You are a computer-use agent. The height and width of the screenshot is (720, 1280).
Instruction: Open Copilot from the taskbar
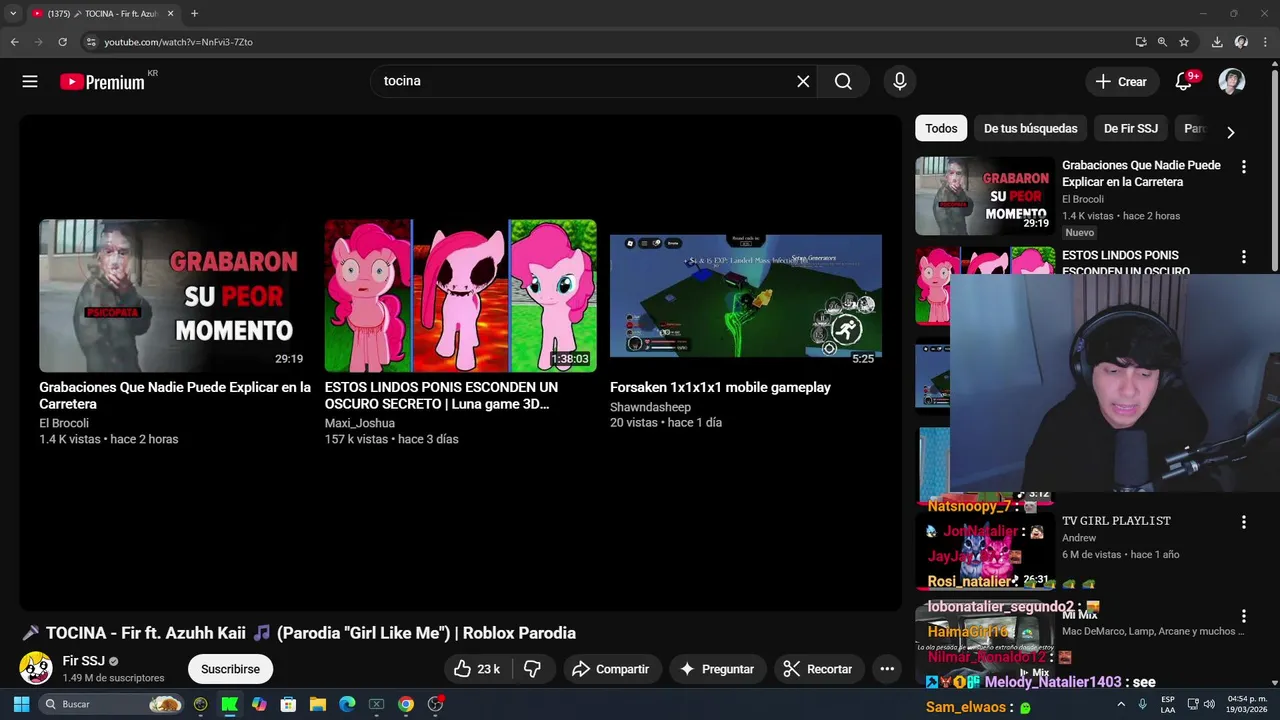259,704
